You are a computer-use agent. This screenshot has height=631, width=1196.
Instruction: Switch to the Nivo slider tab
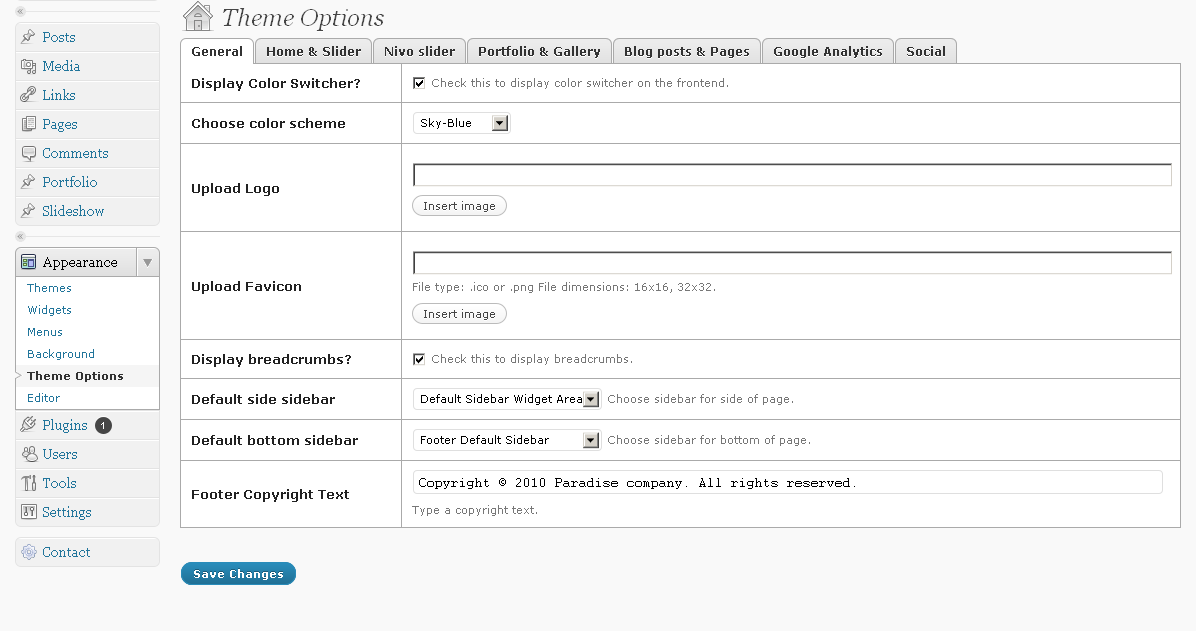click(419, 51)
